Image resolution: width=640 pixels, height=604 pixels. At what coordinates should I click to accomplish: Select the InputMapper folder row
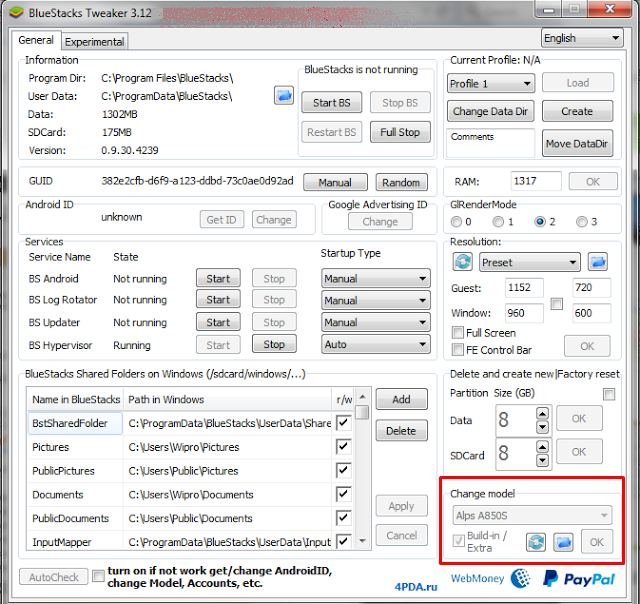click(x=190, y=542)
